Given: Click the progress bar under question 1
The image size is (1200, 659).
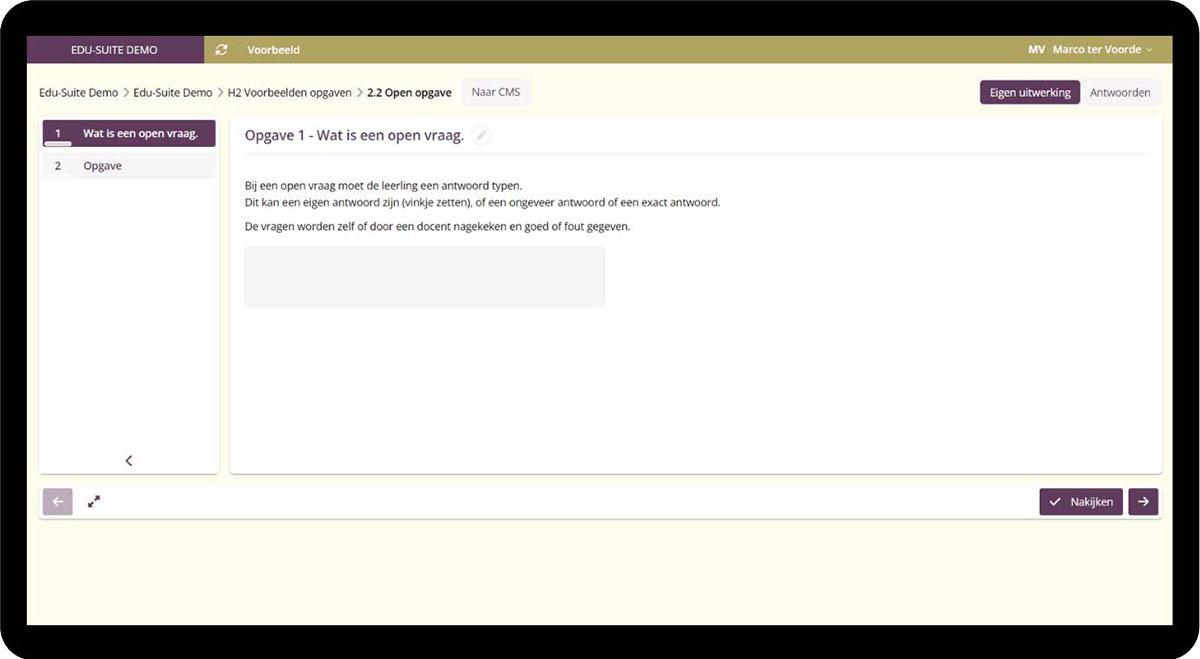Looking at the screenshot, I should (x=58, y=144).
